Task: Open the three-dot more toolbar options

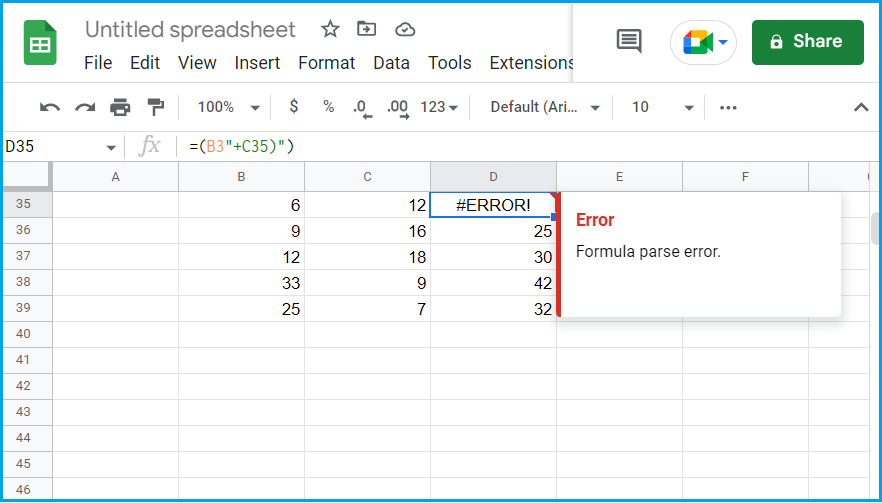Action: click(728, 107)
